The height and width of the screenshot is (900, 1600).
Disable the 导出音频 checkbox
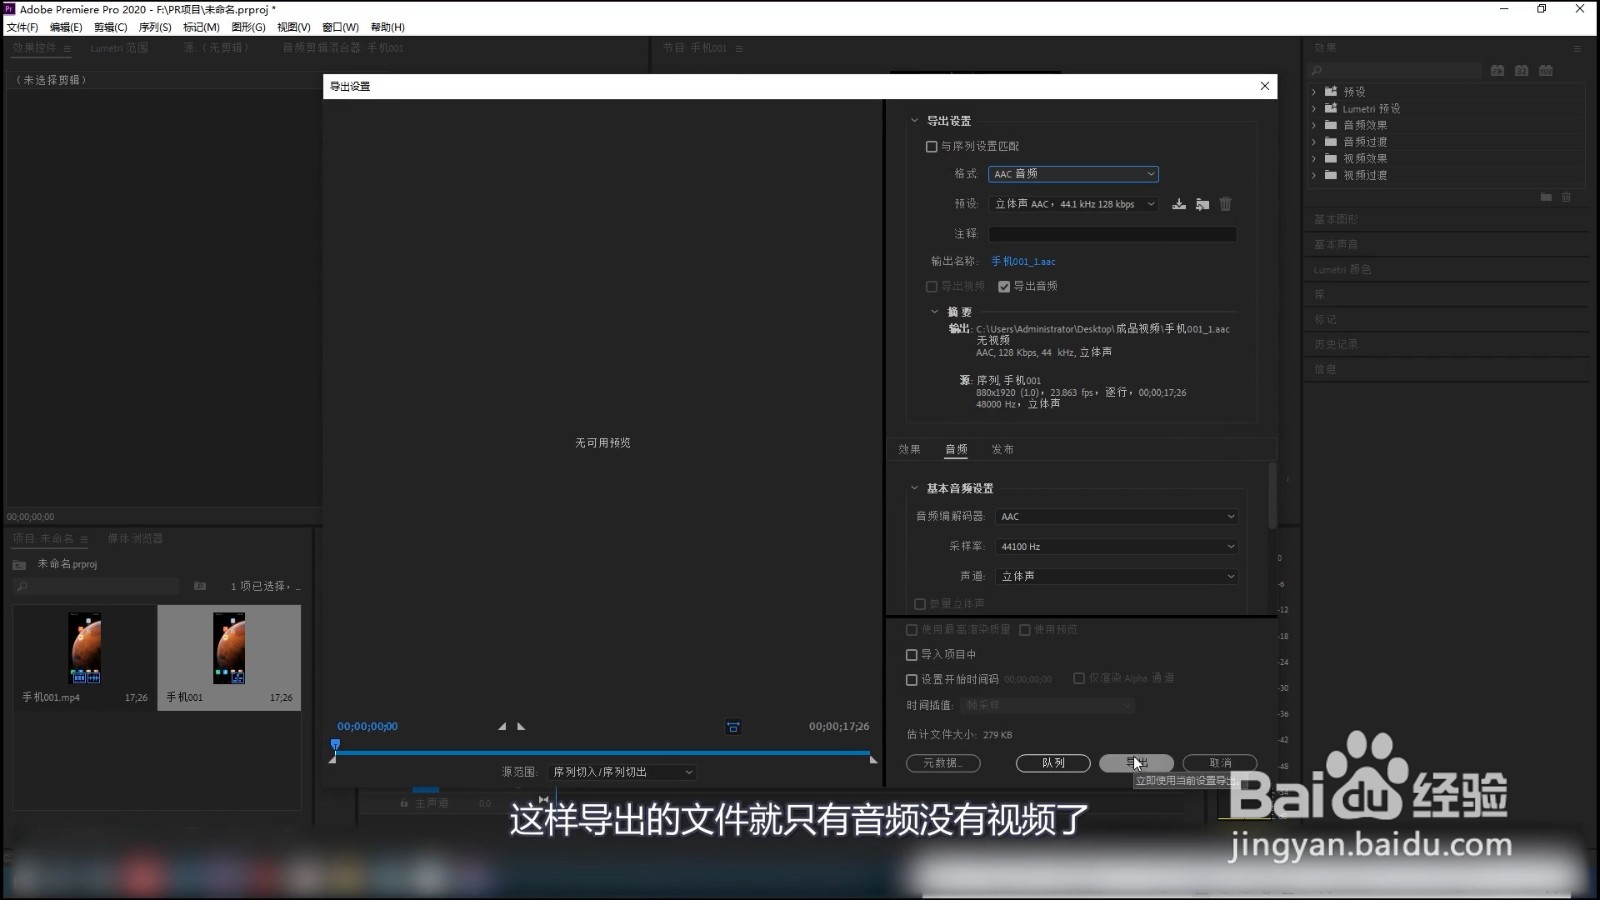click(1004, 286)
